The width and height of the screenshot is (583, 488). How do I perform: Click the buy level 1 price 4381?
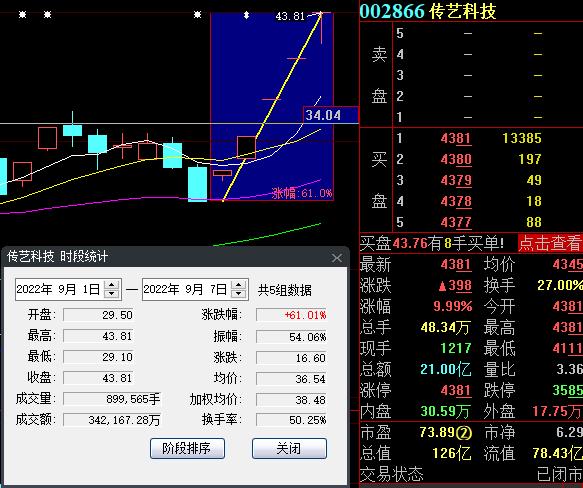[x=456, y=138]
